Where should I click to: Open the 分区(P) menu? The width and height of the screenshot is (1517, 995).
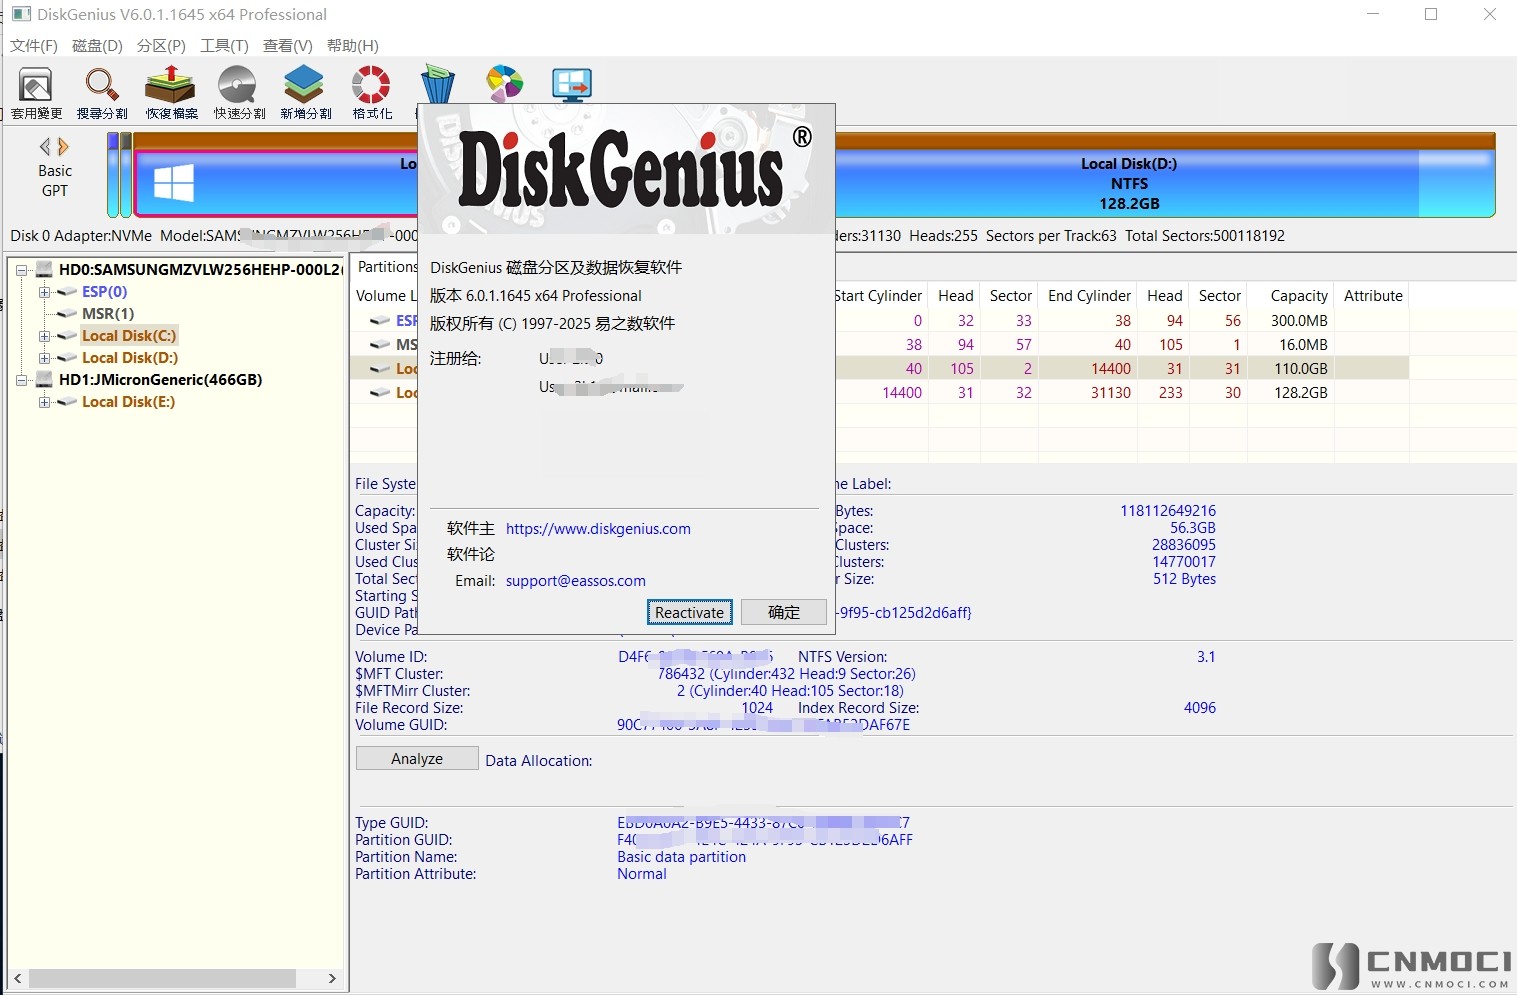161,46
